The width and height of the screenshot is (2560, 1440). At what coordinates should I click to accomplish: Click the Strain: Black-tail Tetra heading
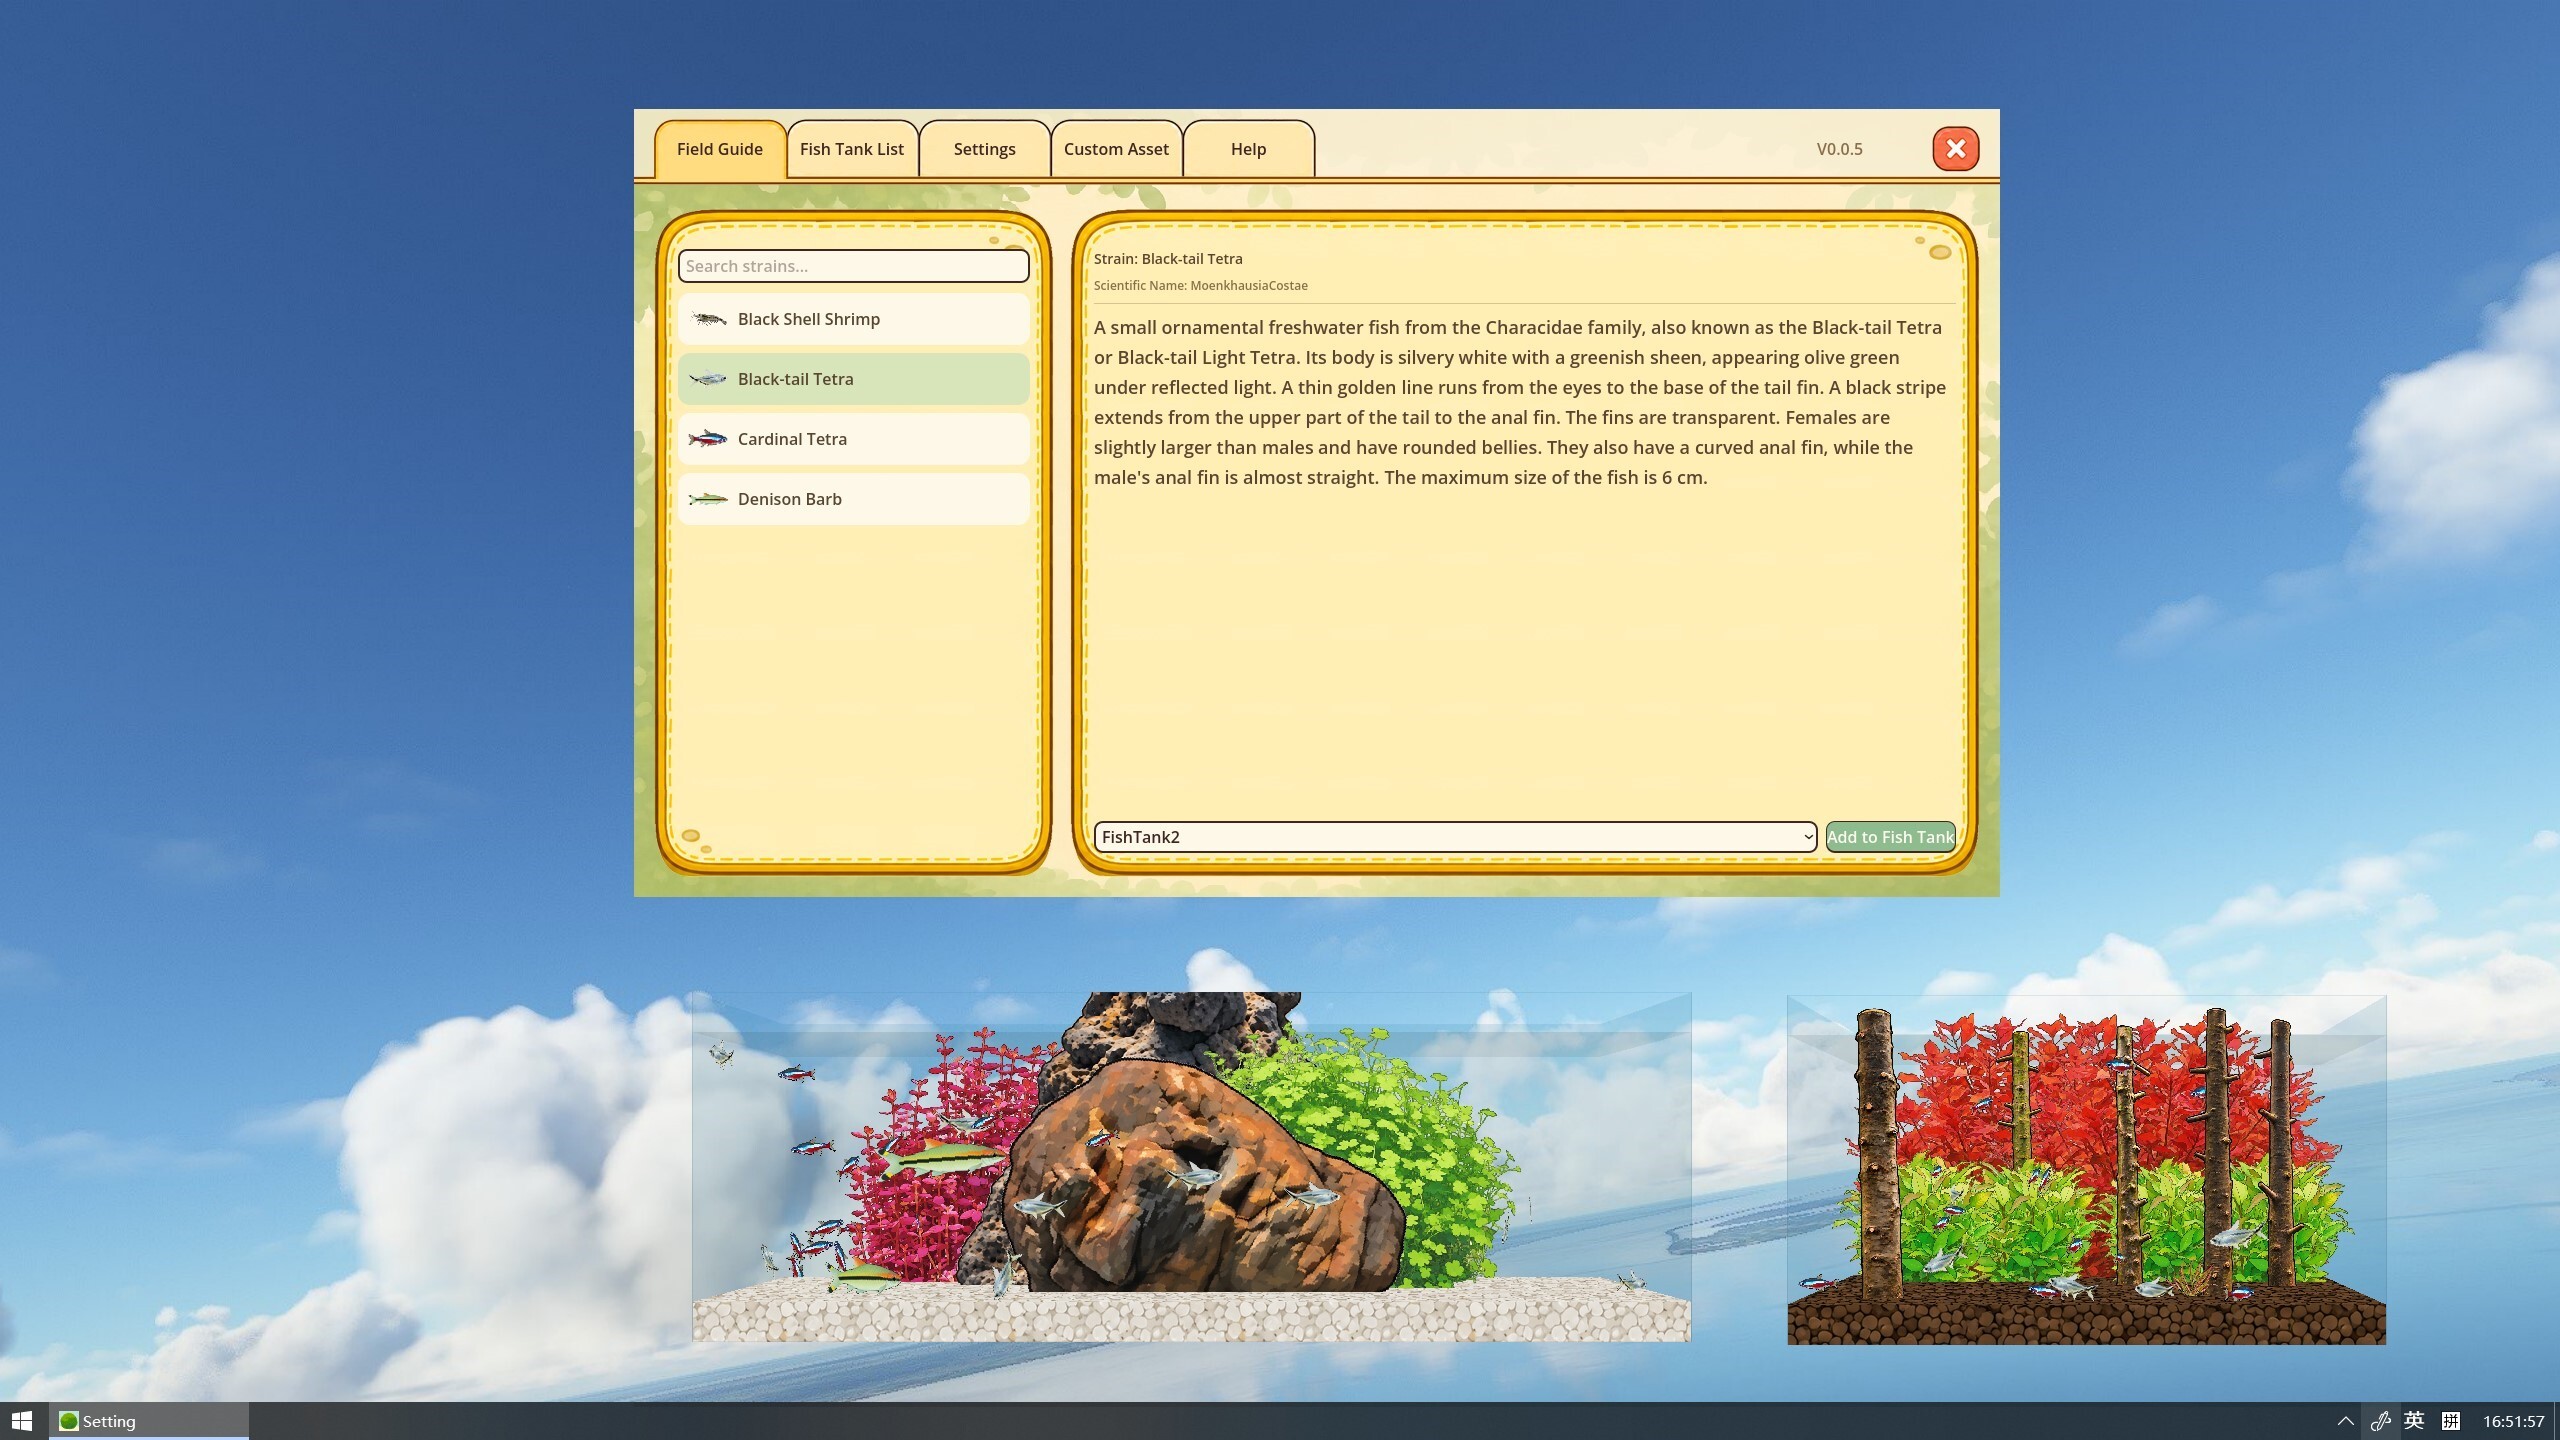coord(1168,259)
